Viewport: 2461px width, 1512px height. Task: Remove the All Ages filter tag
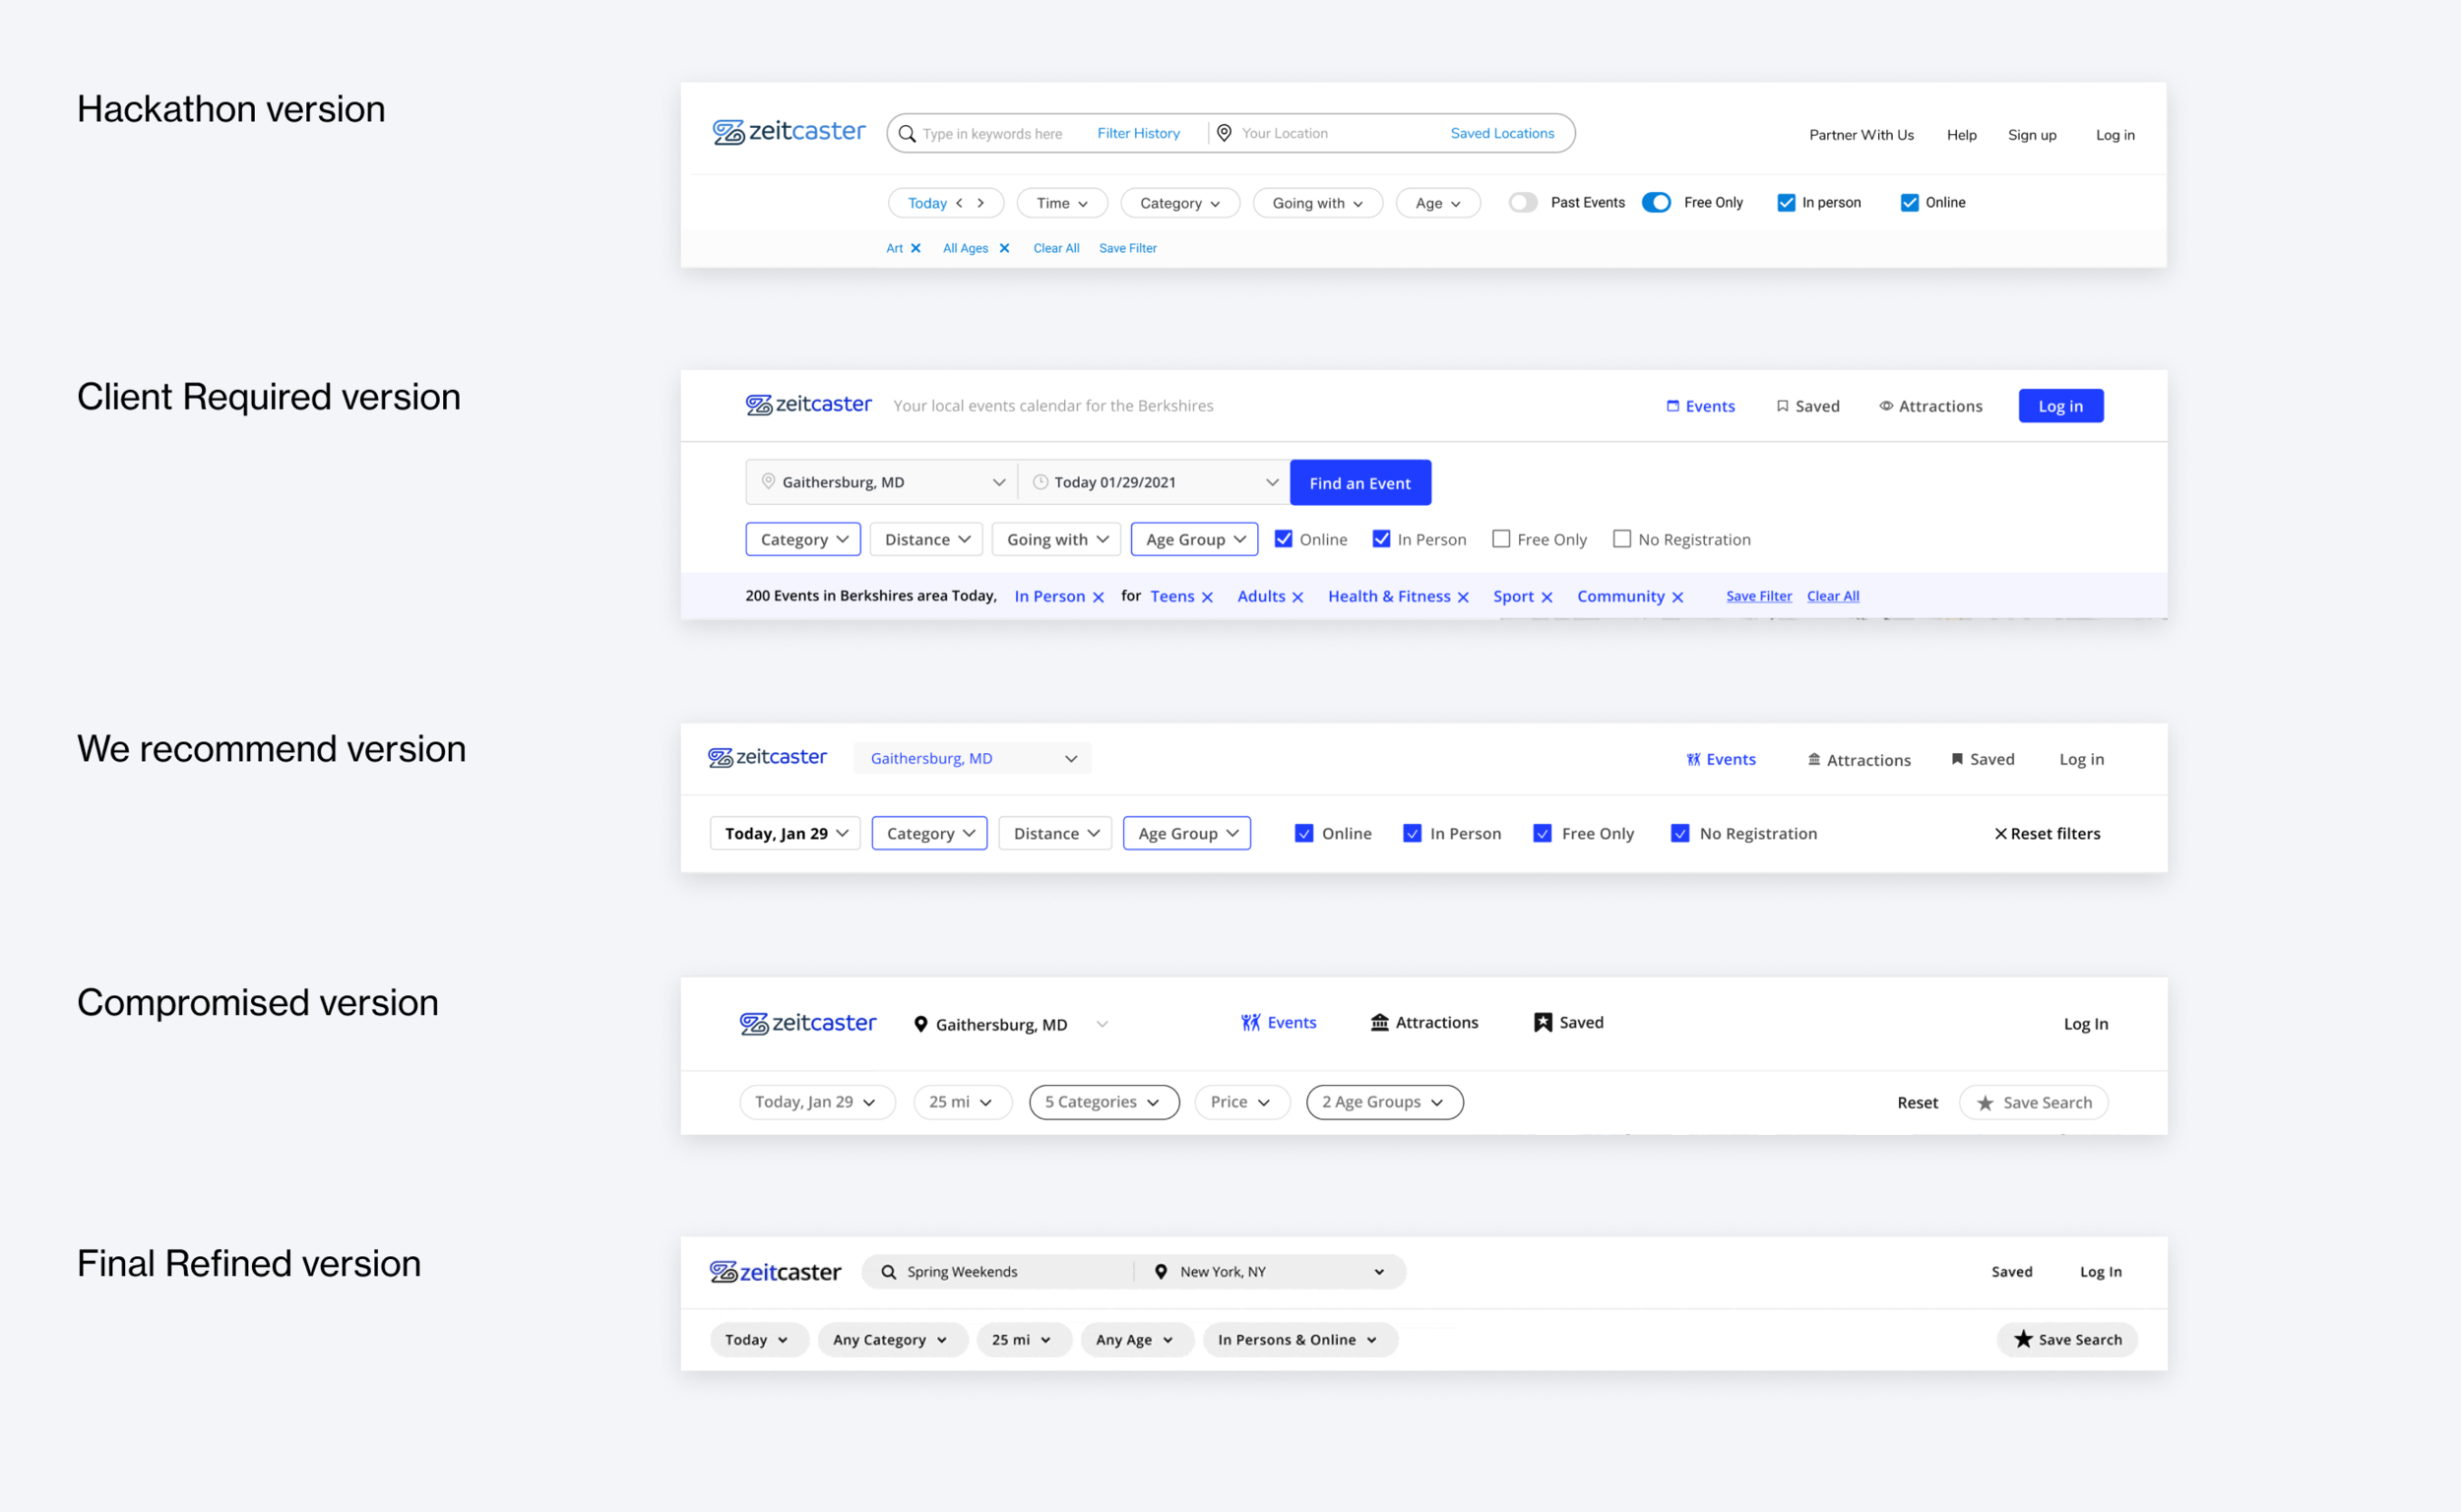point(1004,248)
